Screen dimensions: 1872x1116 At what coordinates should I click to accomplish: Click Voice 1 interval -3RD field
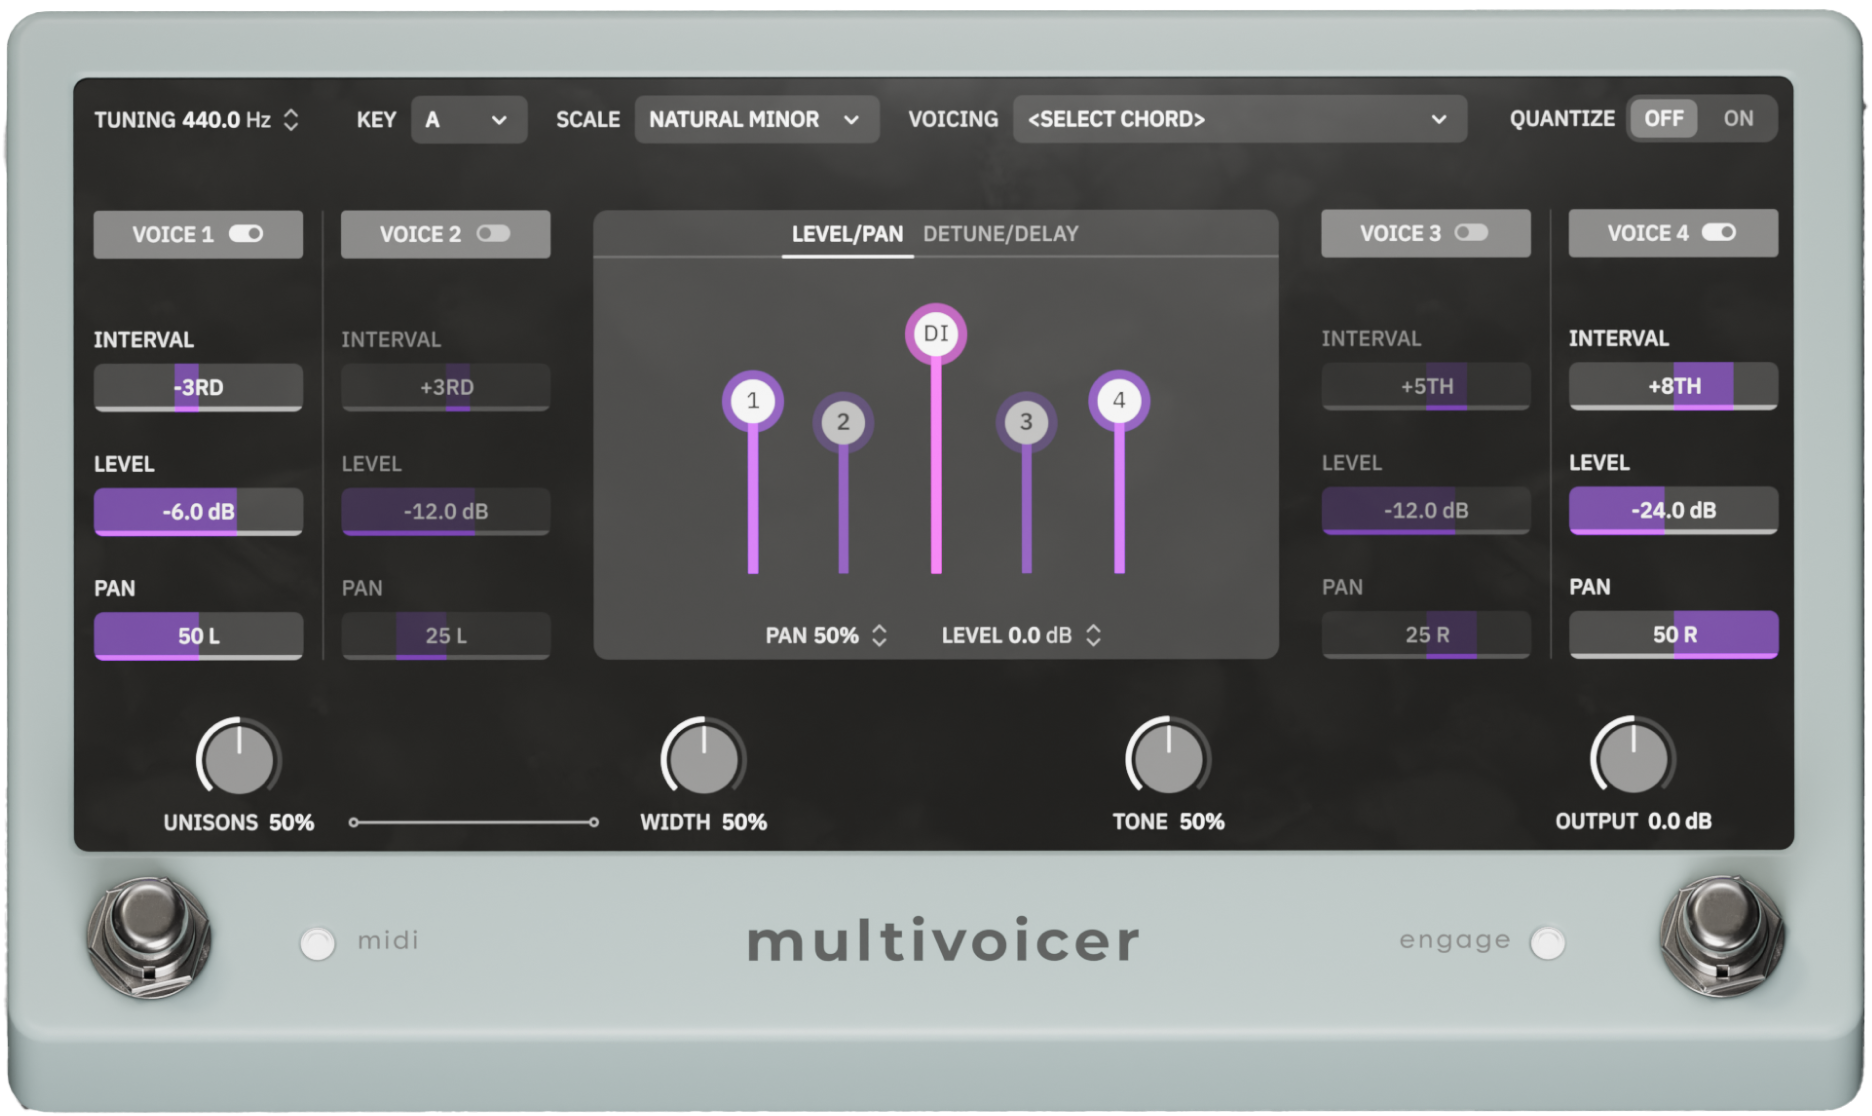(x=198, y=387)
